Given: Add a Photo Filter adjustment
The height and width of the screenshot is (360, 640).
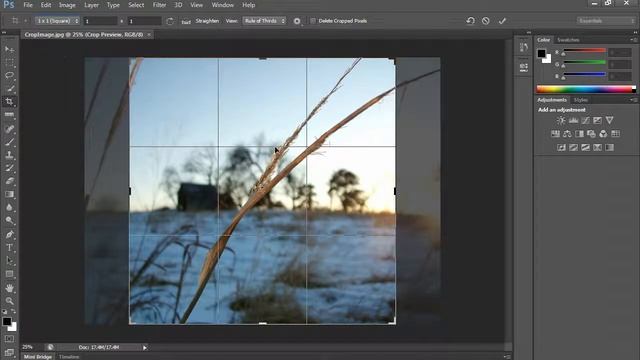Looking at the screenshot, I should pyautogui.click(x=591, y=134).
